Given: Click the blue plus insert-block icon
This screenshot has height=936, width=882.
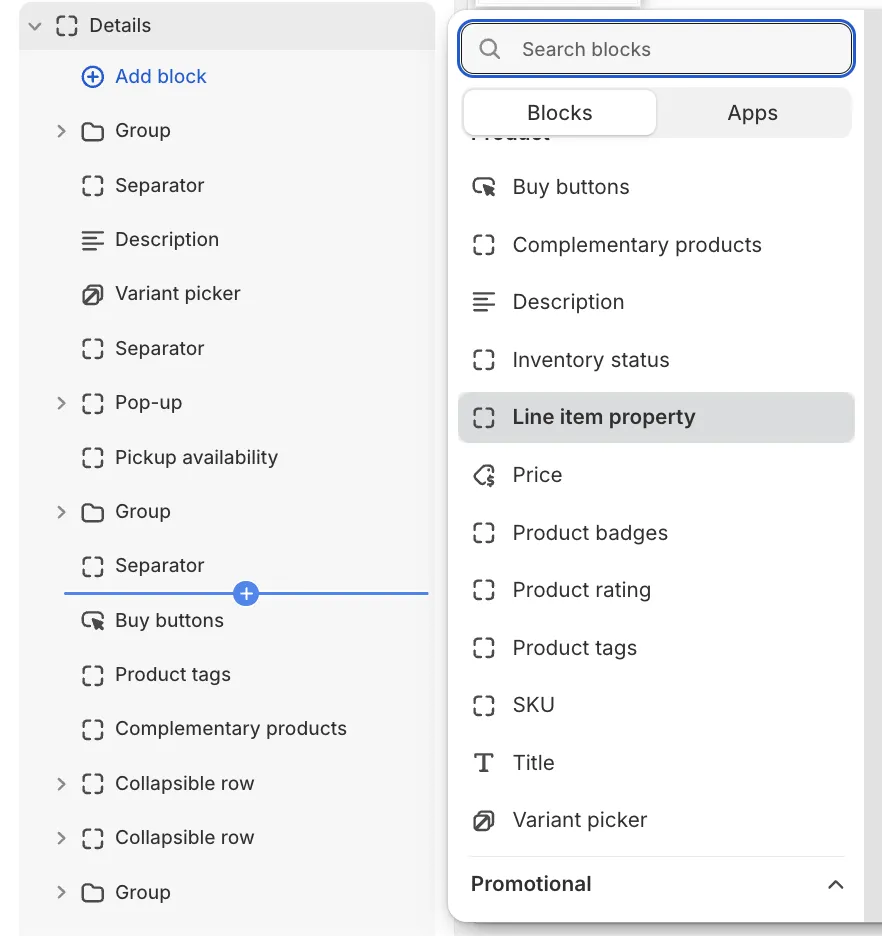Looking at the screenshot, I should point(246,593).
